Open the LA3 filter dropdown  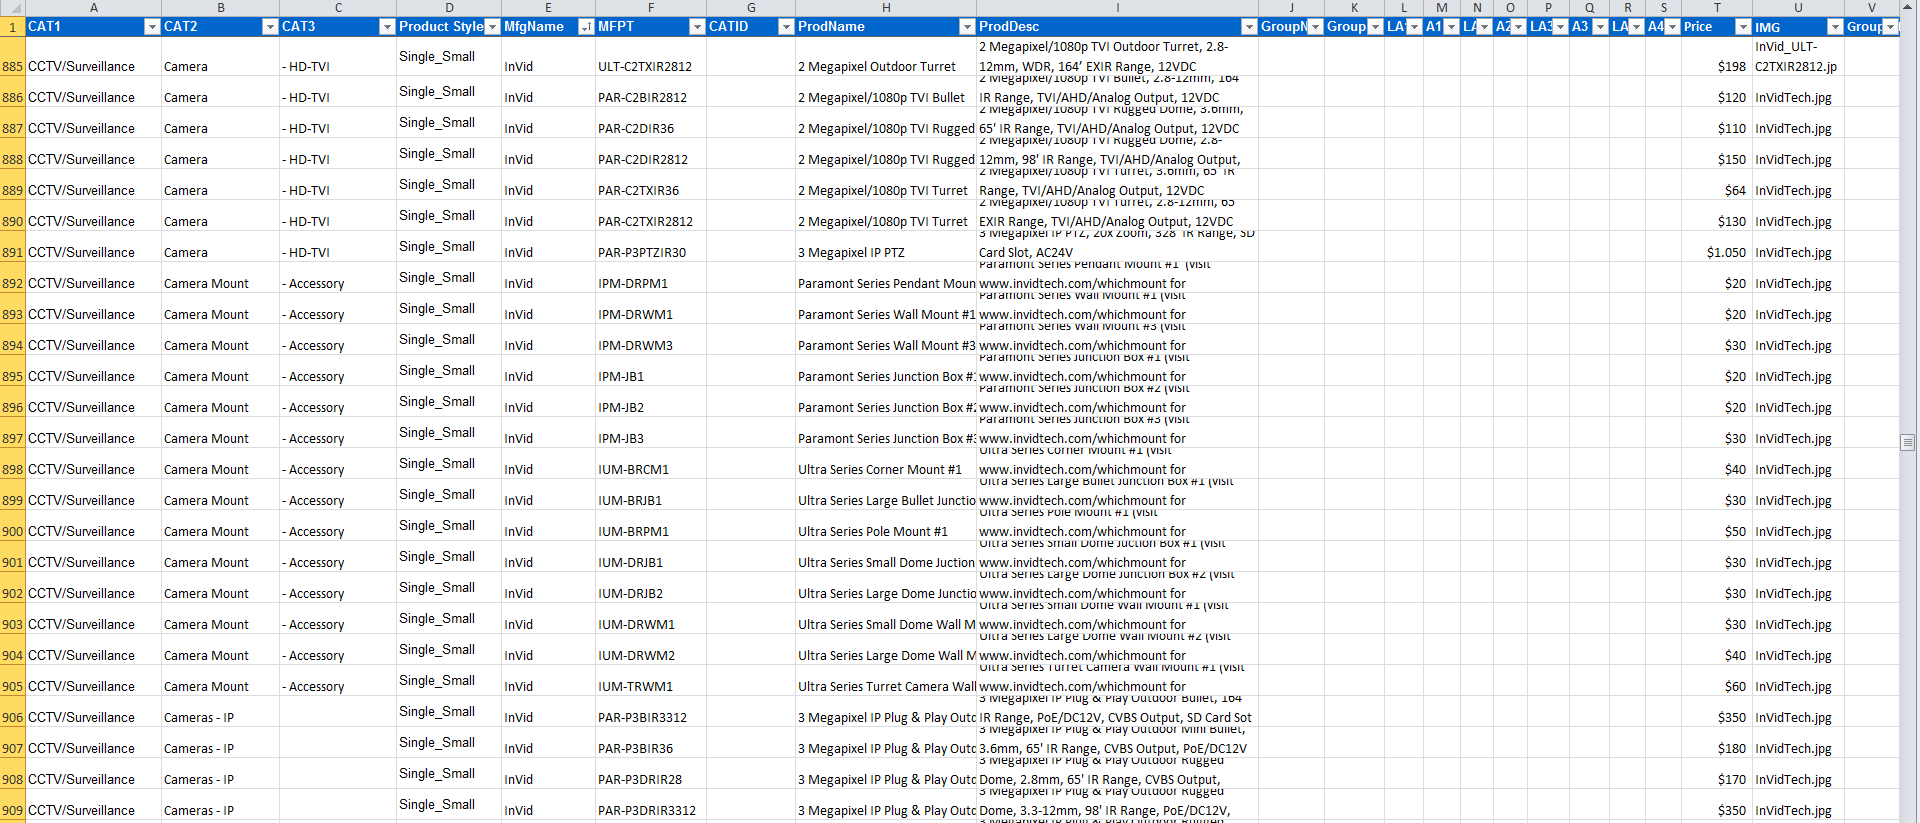click(x=1560, y=27)
